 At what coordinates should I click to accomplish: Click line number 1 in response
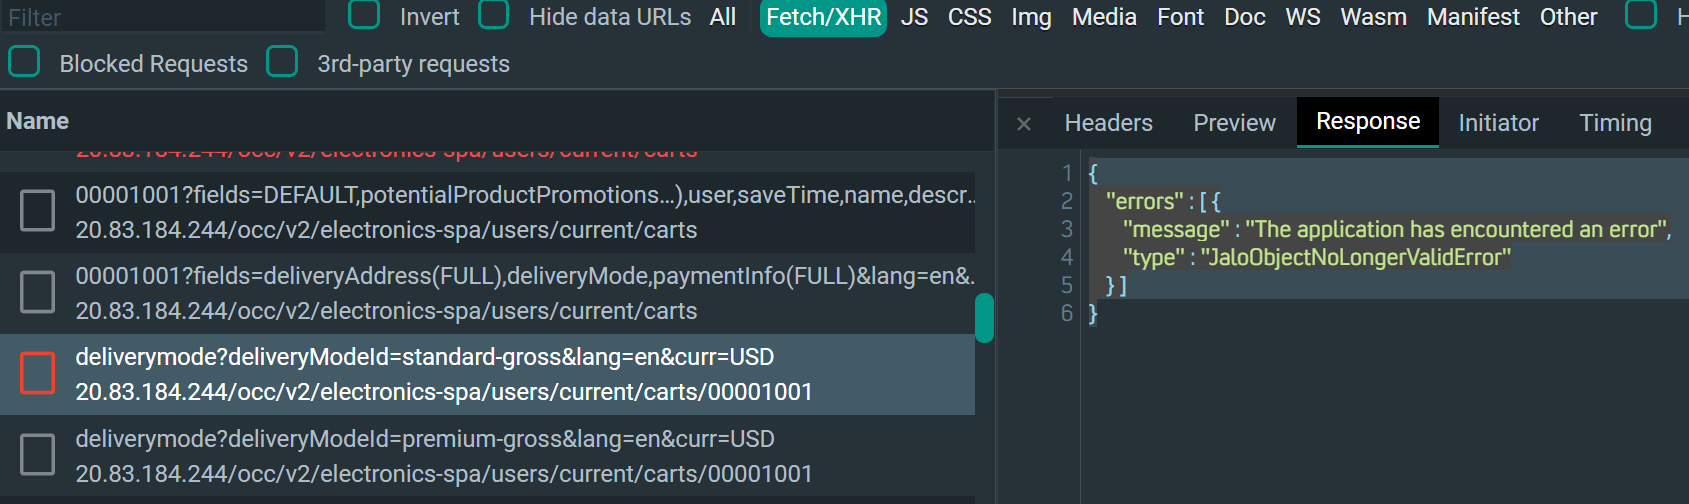[1067, 173]
